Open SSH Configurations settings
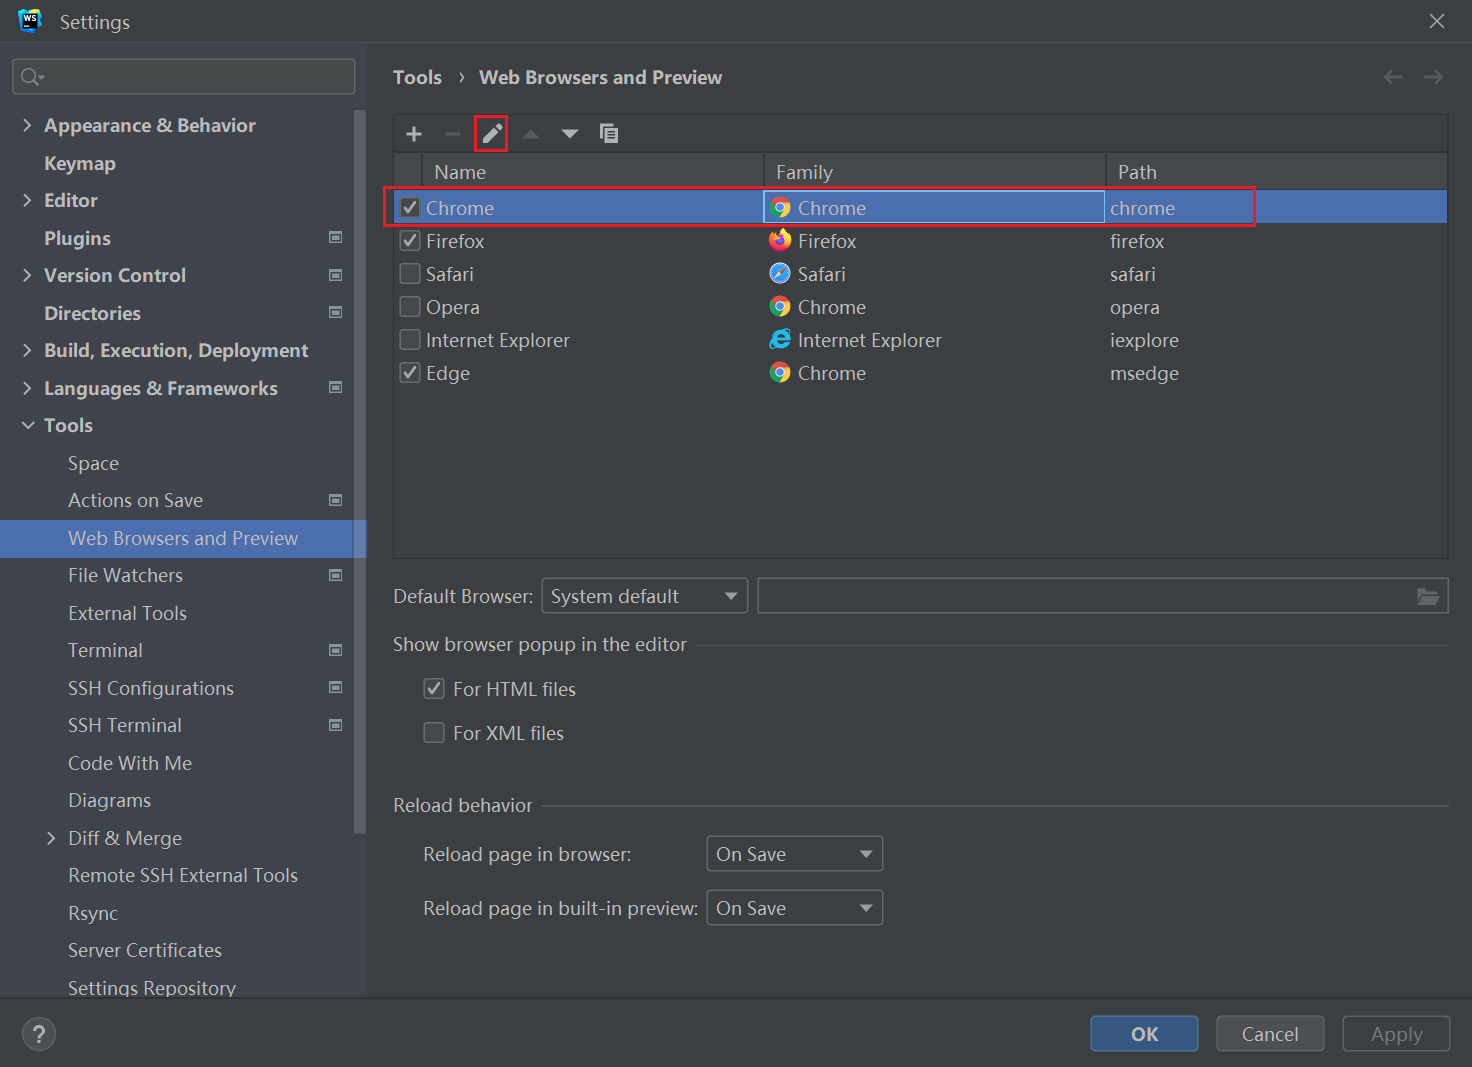This screenshot has width=1472, height=1067. [151, 688]
